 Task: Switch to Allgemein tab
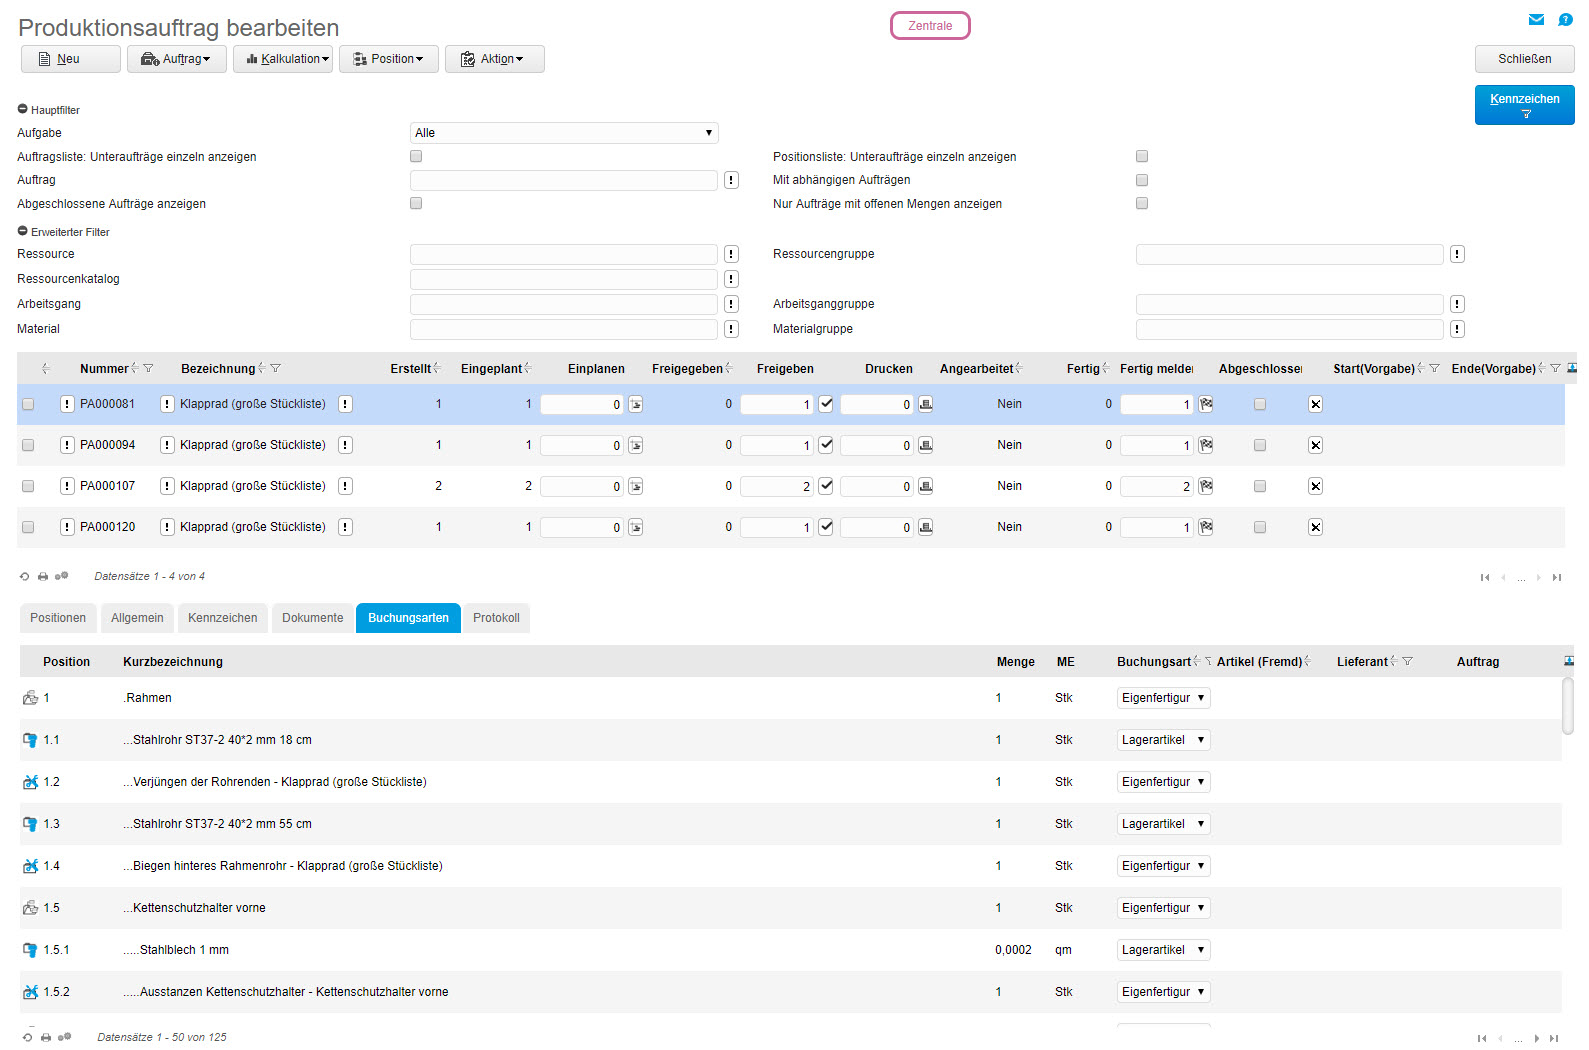(137, 618)
